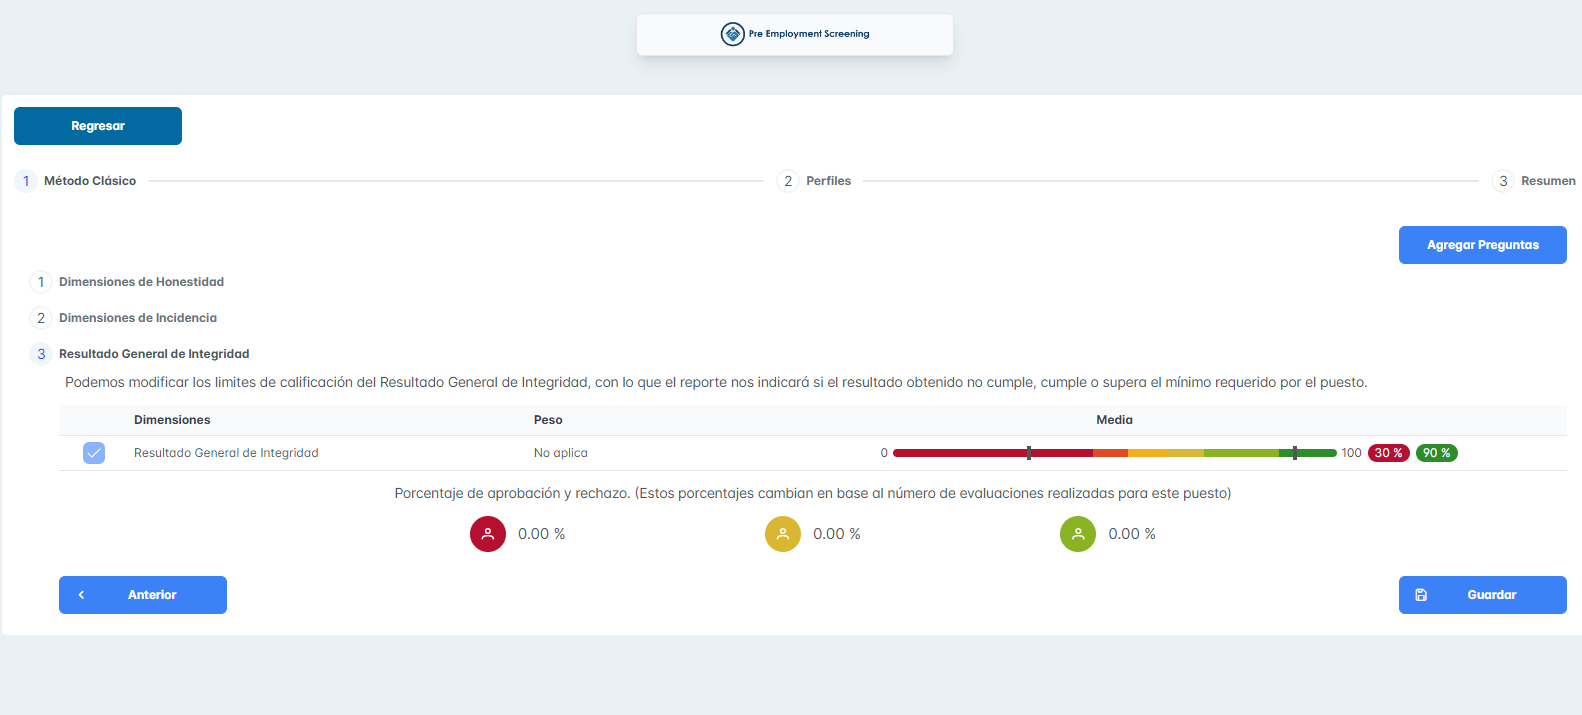Screen dimensions: 1582x715
Task: Switch to the Perfiles step
Action: 827,181
